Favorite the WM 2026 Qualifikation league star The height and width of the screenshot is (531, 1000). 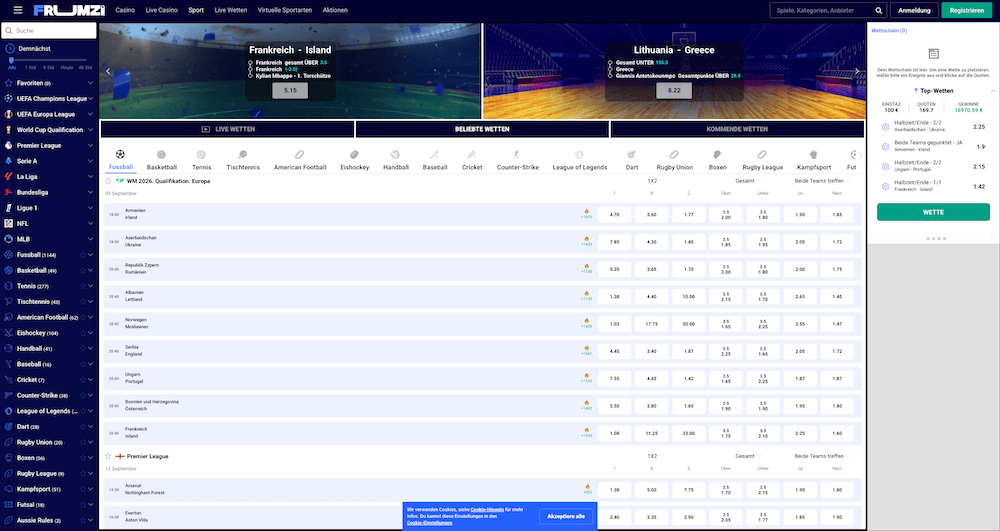pos(108,180)
